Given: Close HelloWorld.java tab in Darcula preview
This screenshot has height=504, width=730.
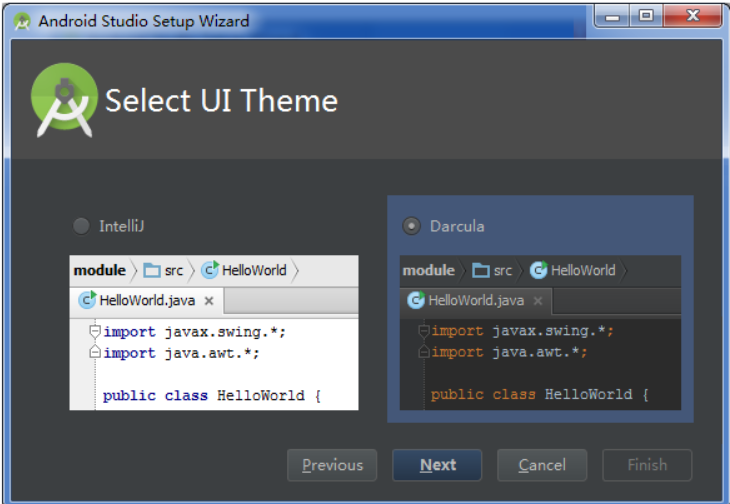Looking at the screenshot, I should (x=538, y=301).
